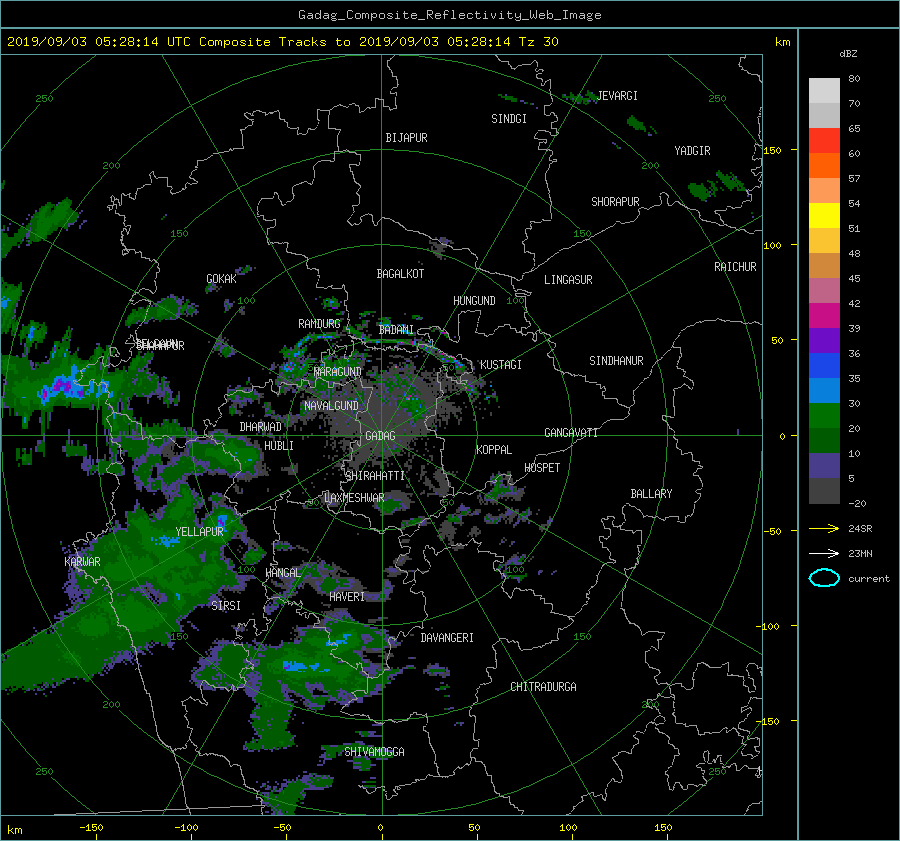Click the '-20' value at bottom of dBZ scale
The width and height of the screenshot is (900, 841).
pos(857,503)
